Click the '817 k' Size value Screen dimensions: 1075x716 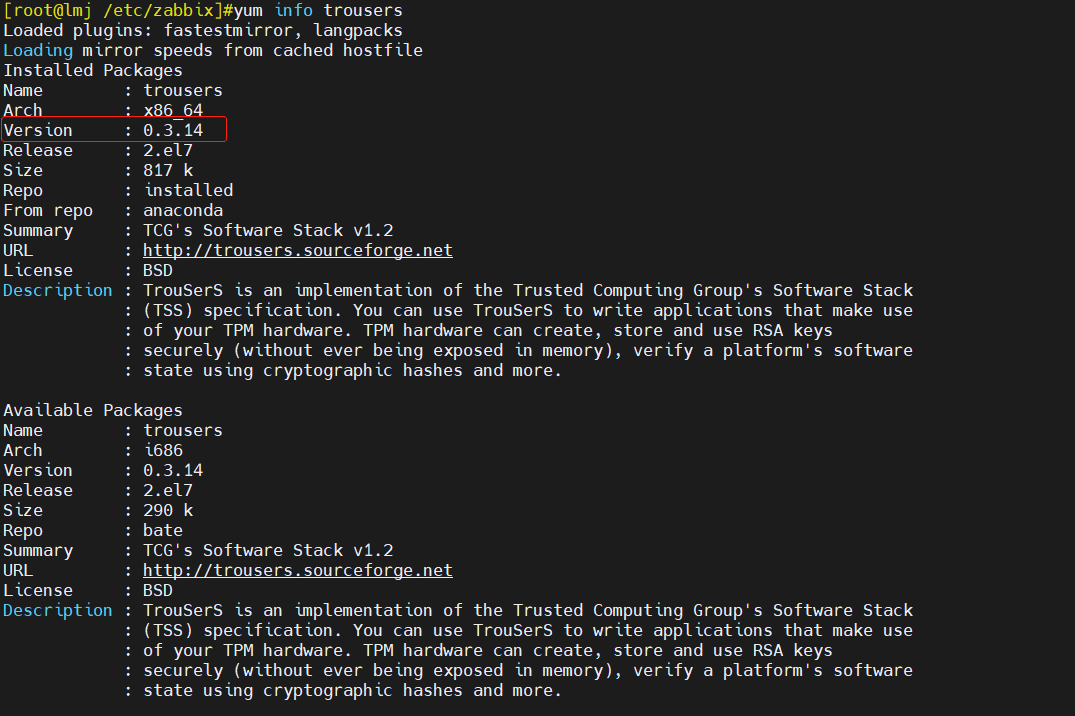(168, 170)
